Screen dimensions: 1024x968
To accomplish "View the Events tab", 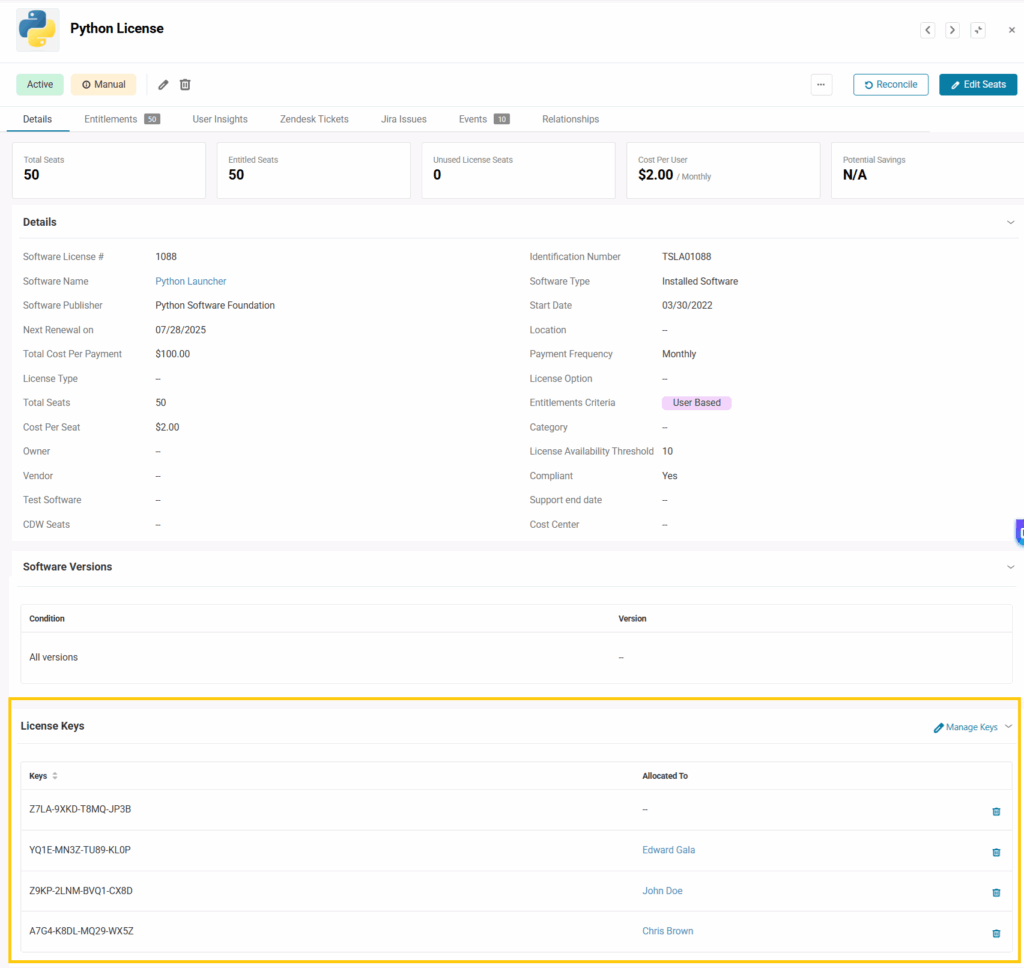I will click(x=484, y=120).
